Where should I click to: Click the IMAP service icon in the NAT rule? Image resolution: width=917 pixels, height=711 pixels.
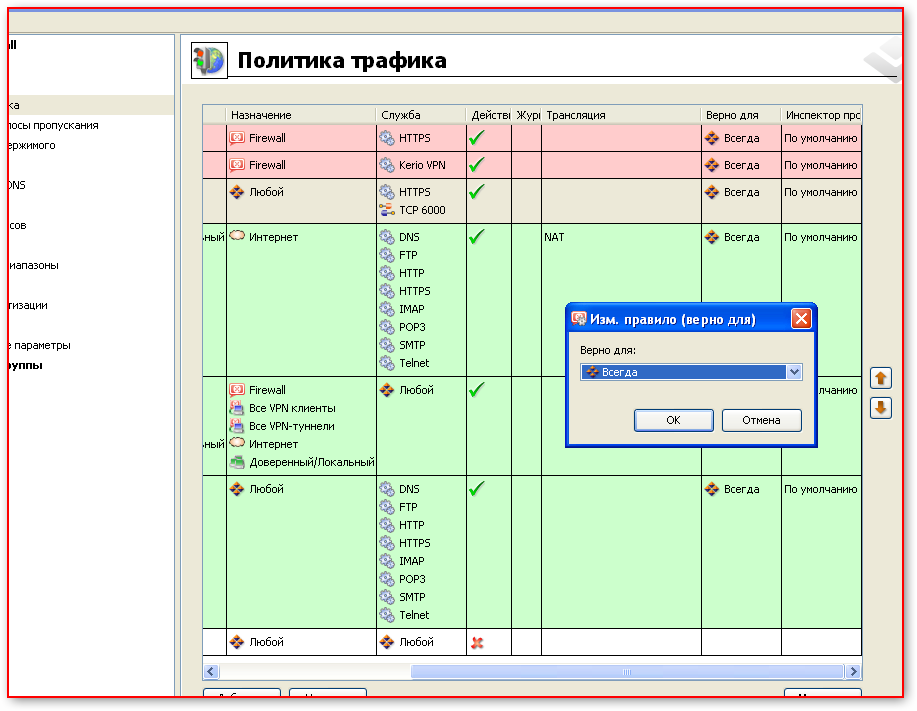[x=387, y=309]
